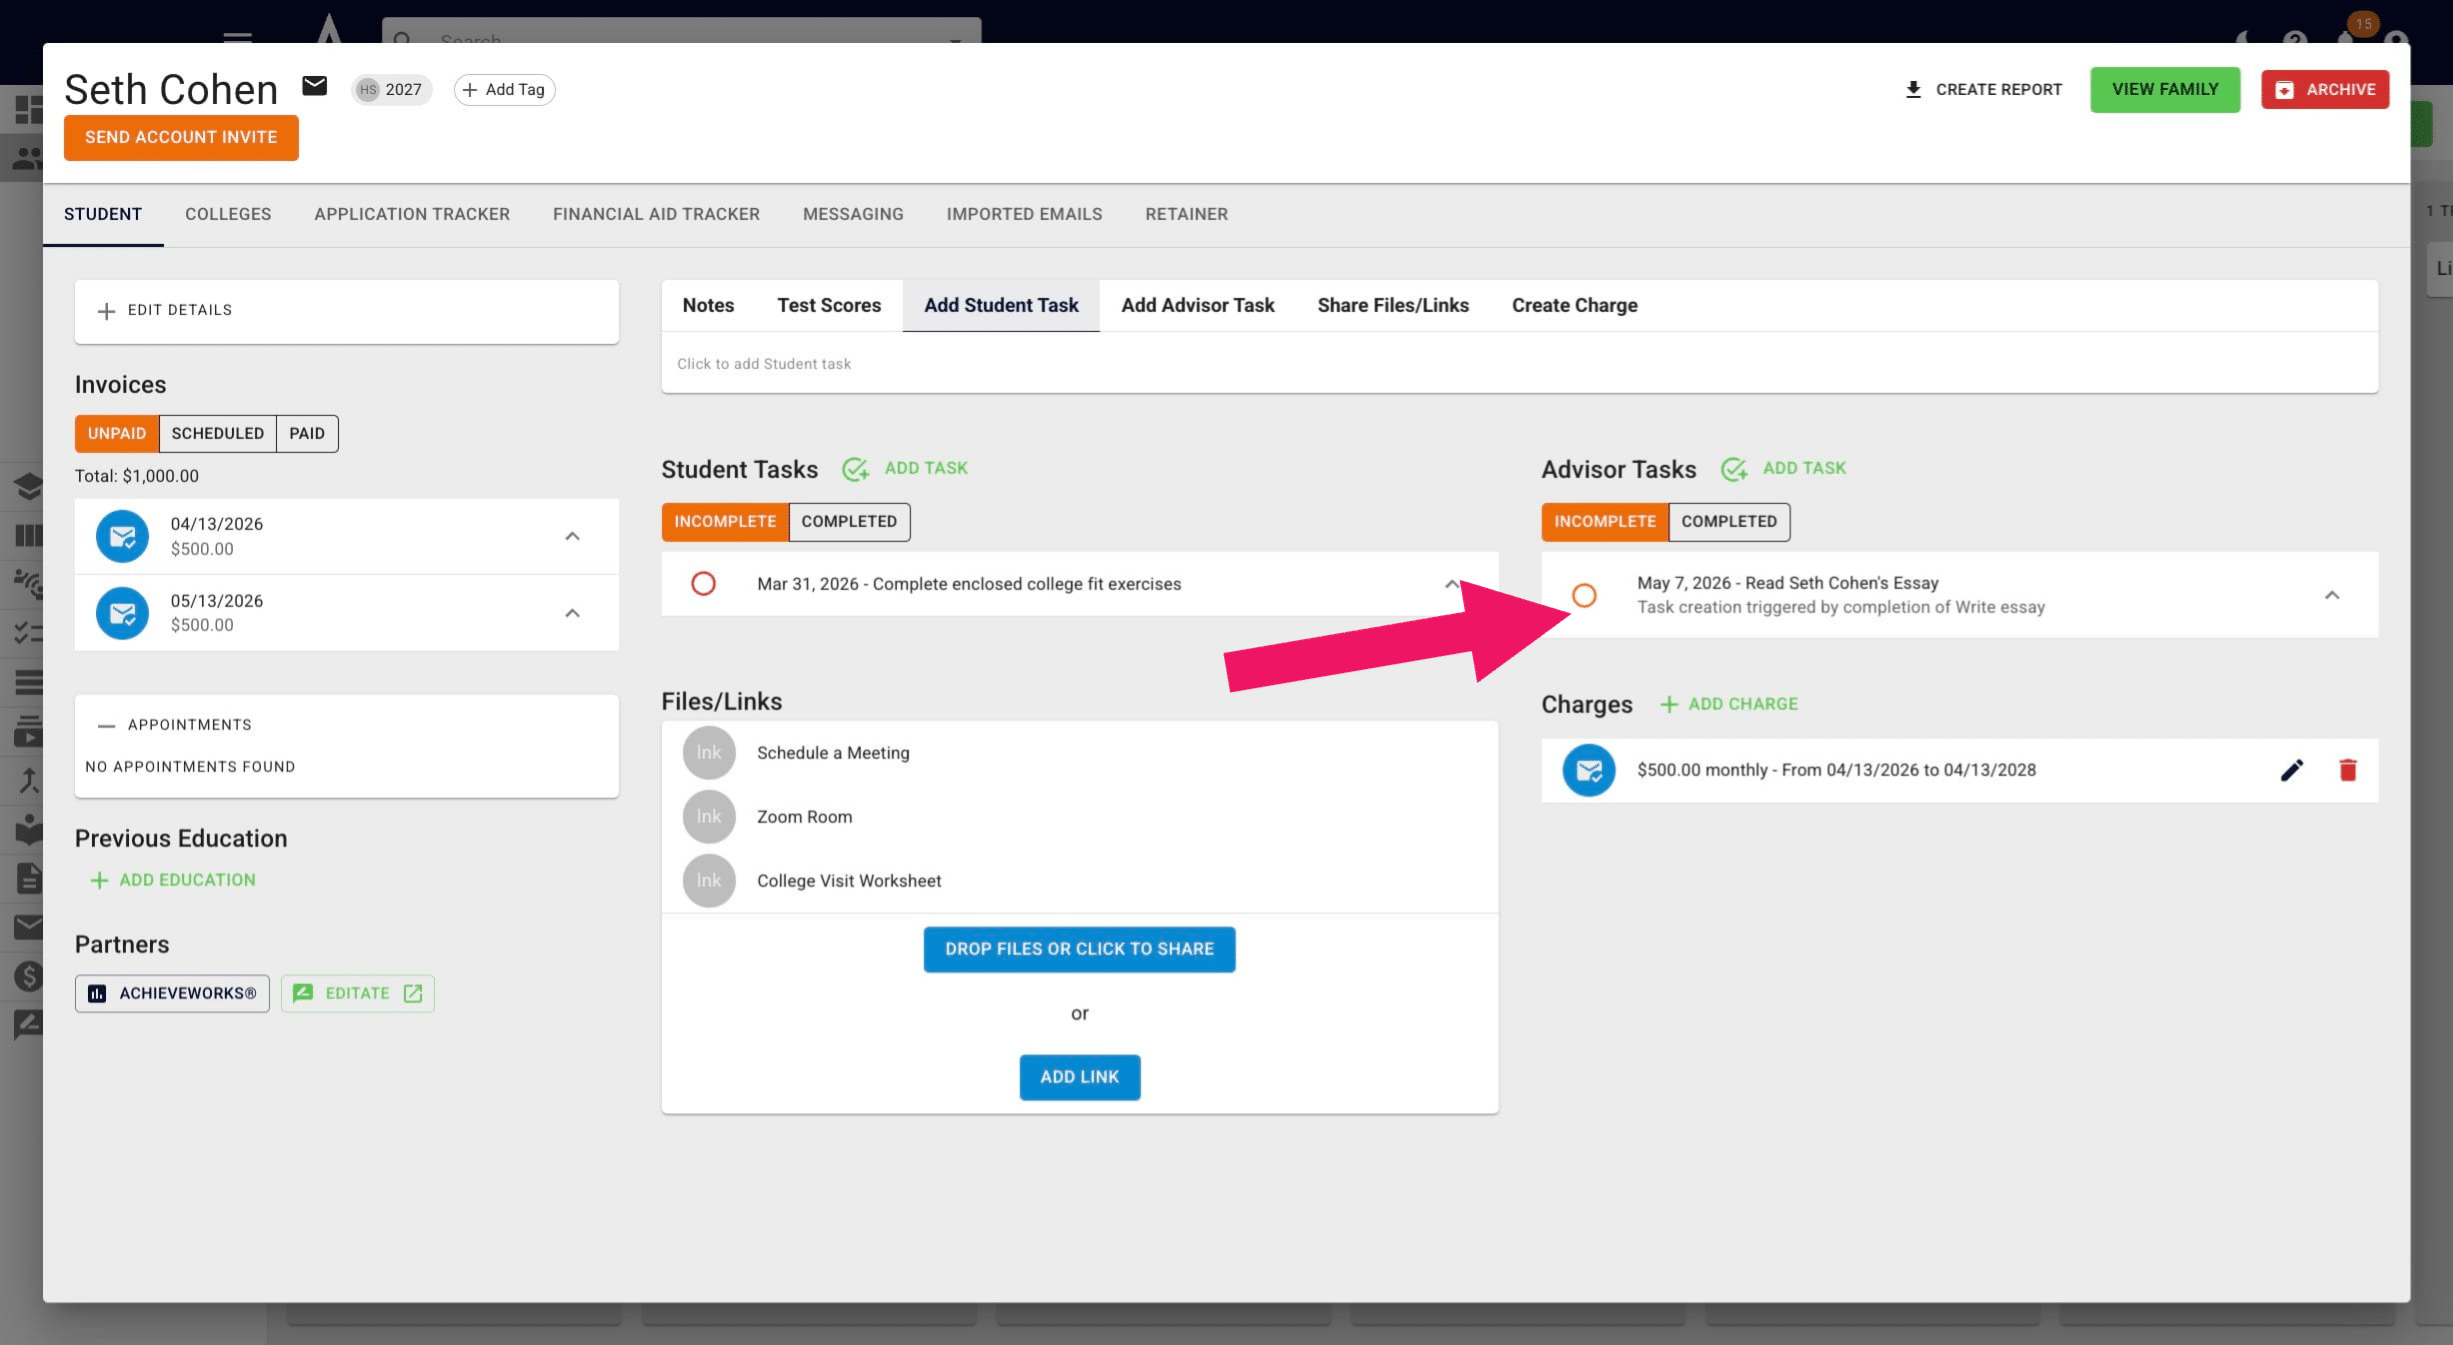Collapse the Read Seth Cohen's Essay task
The image size is (2453, 1345).
(2332, 595)
